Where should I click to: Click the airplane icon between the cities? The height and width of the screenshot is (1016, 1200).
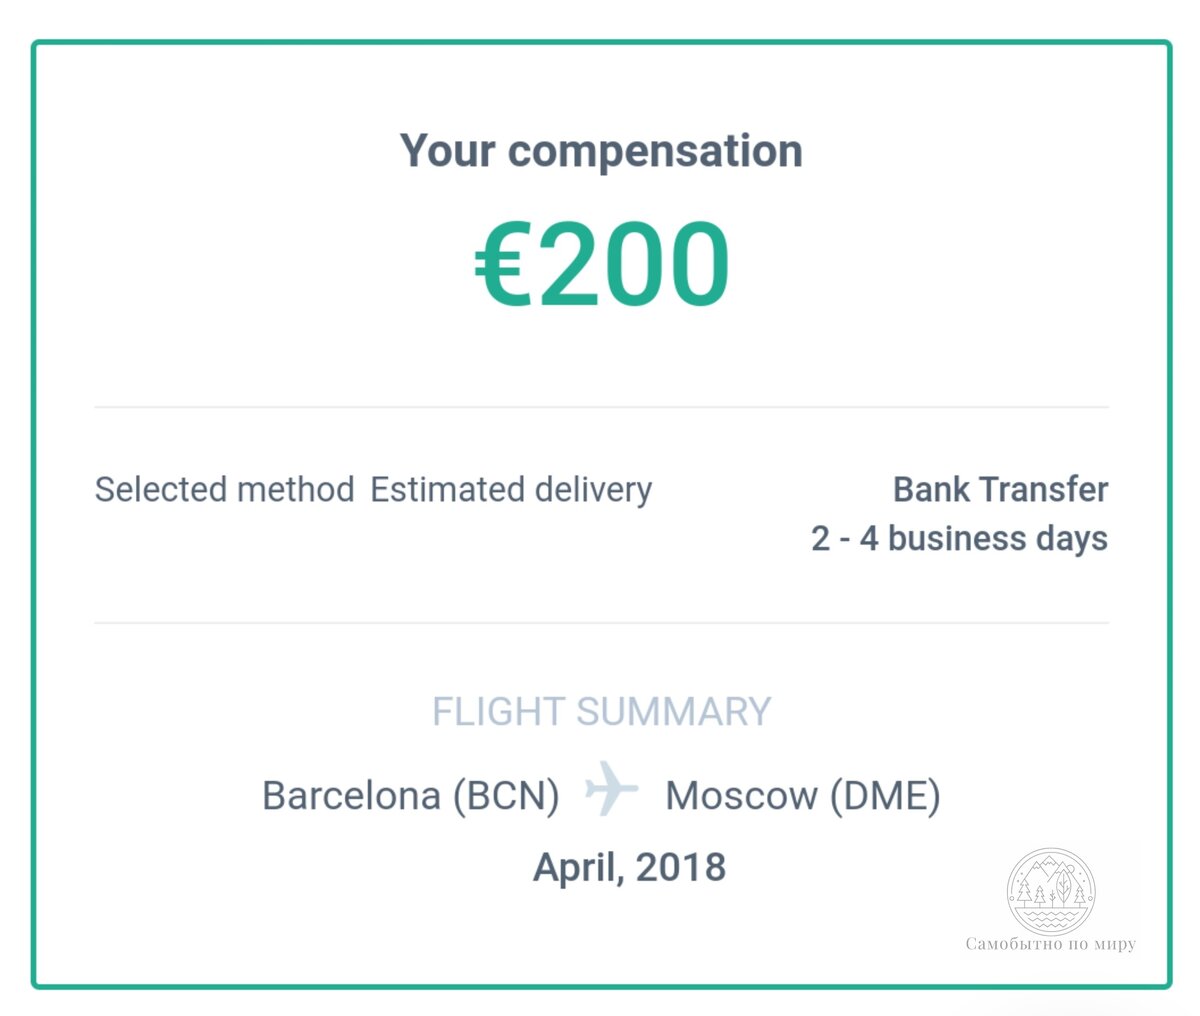click(611, 788)
